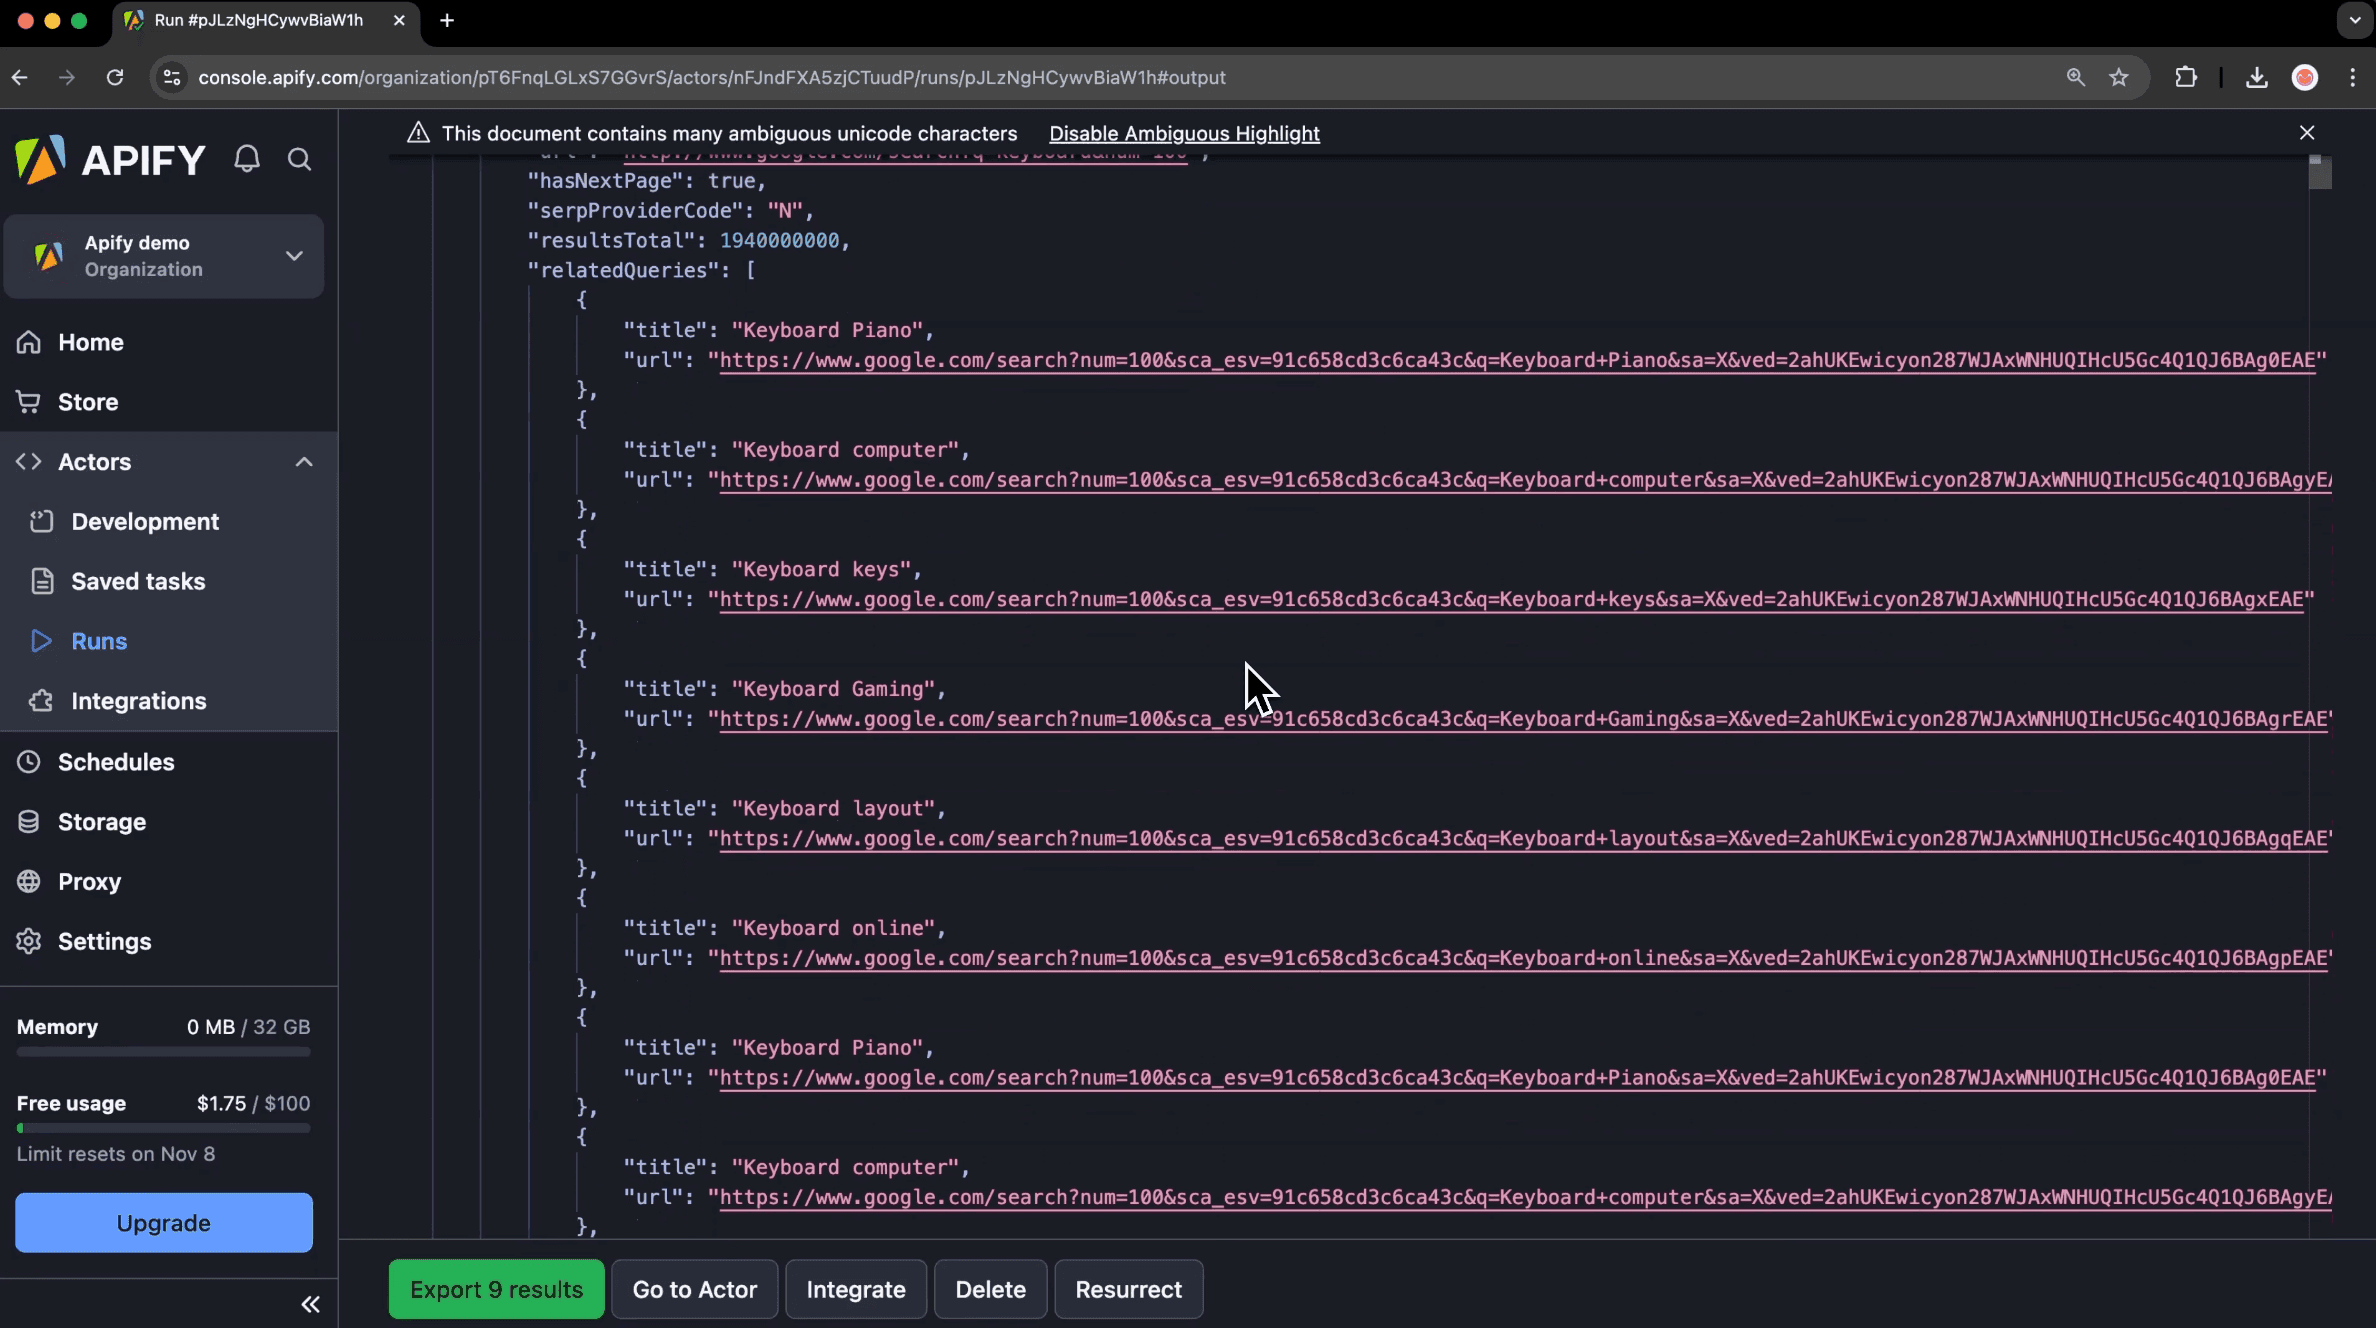Click the "serpProviderCode": "N" line

671,211
